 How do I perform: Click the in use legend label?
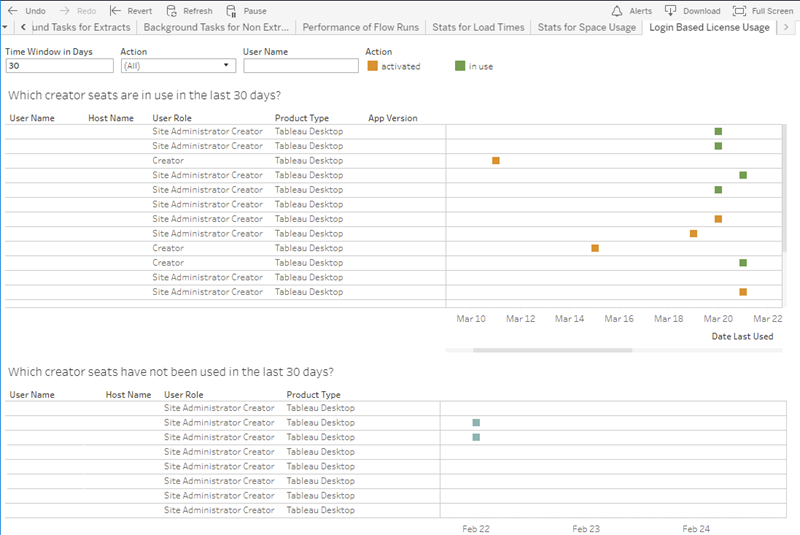coord(481,66)
